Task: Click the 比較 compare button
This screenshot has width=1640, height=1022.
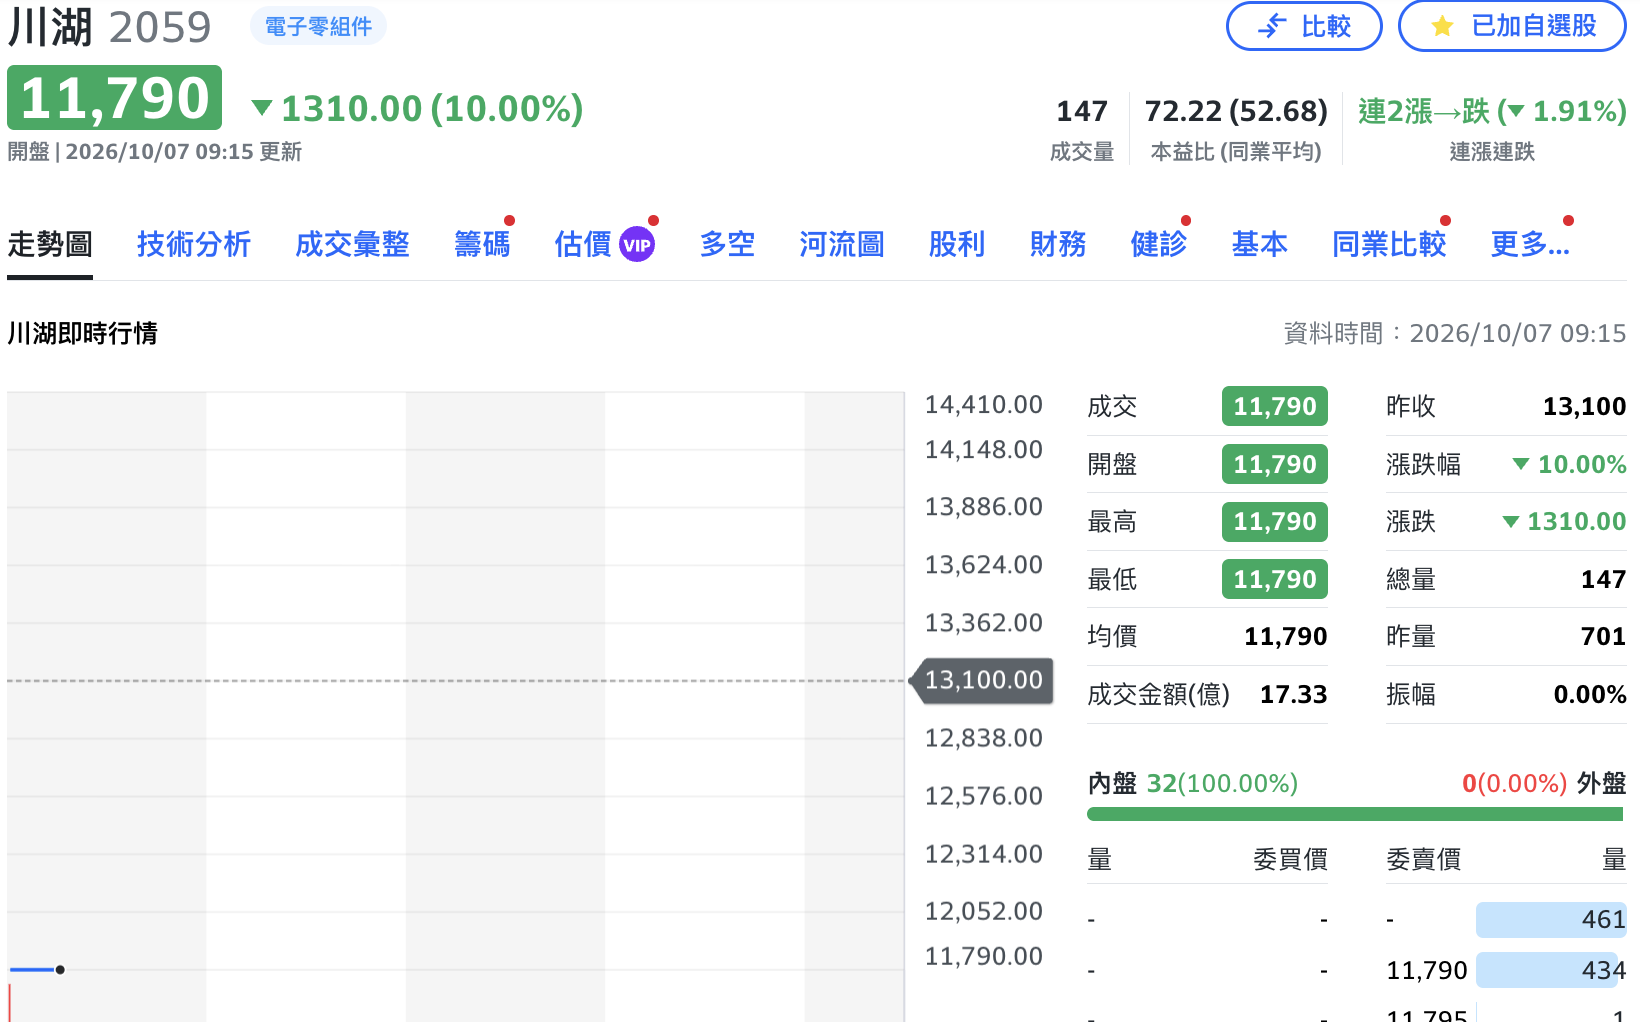Action: pos(1304,26)
